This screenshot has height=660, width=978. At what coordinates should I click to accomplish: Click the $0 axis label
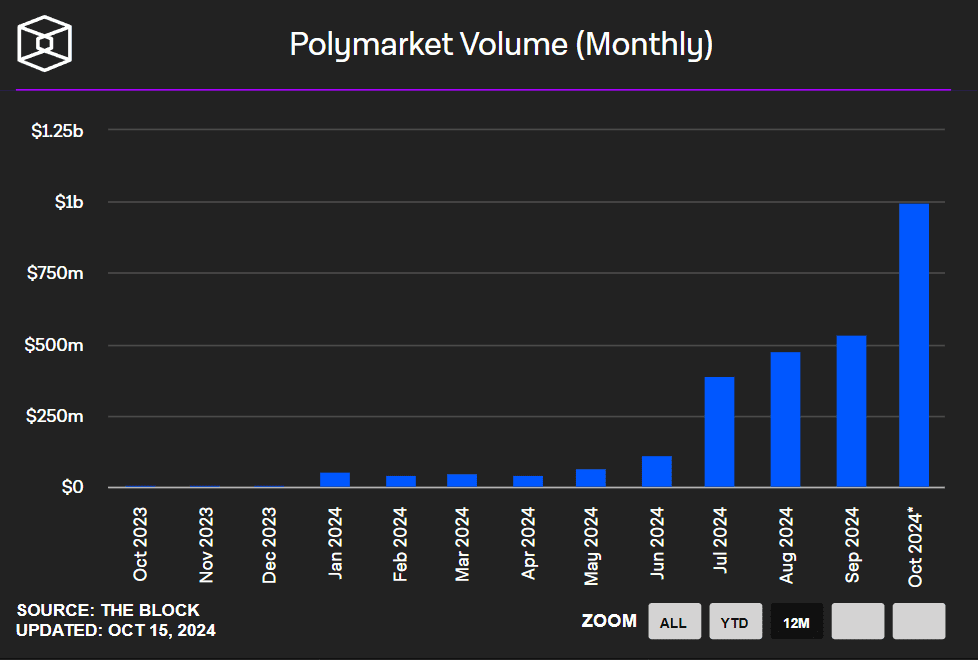(x=72, y=487)
